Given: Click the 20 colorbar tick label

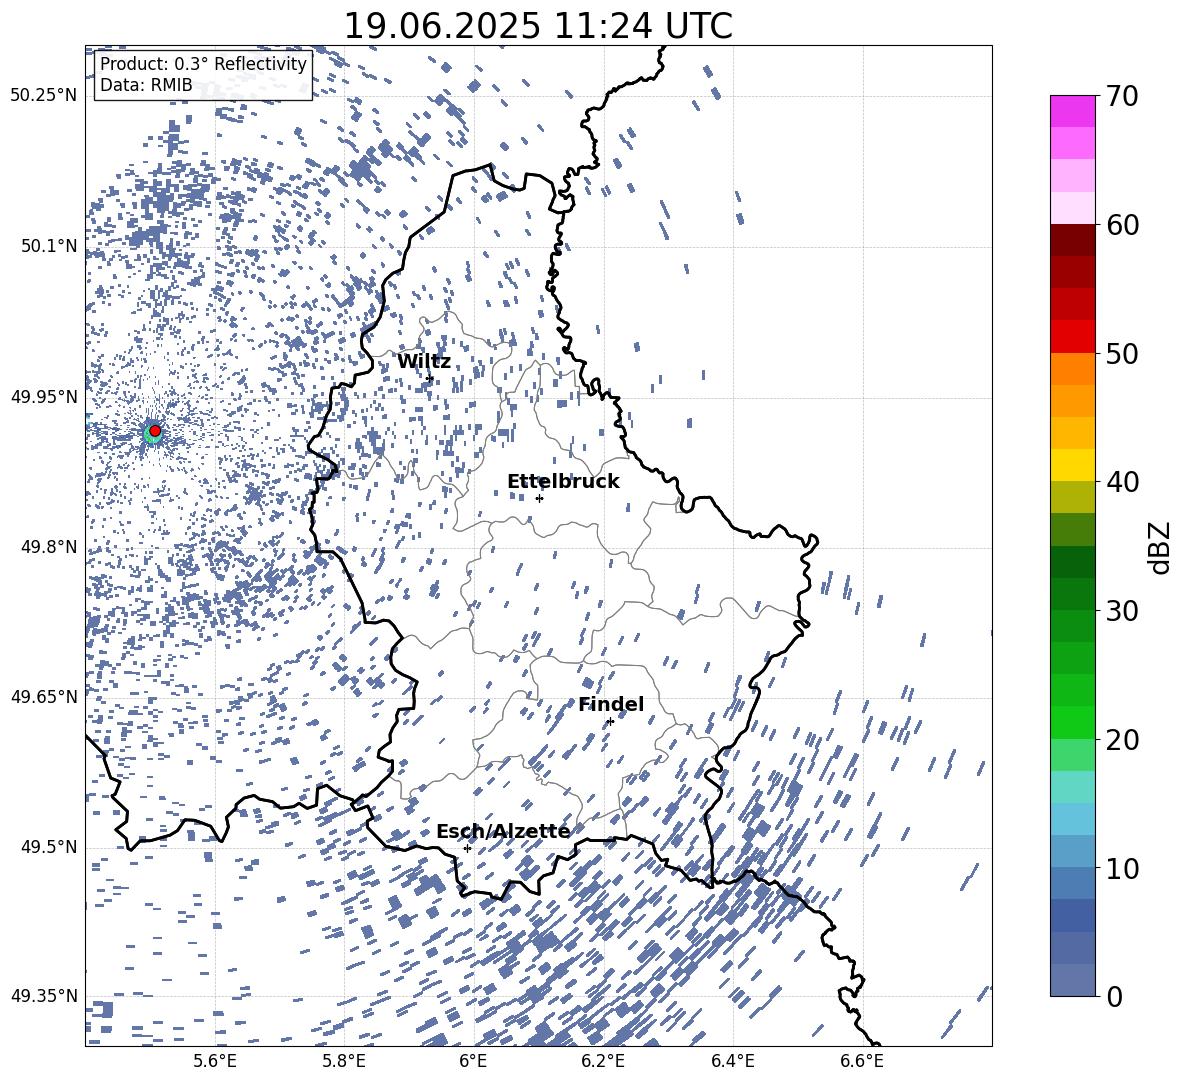Looking at the screenshot, I should [x=1122, y=740].
